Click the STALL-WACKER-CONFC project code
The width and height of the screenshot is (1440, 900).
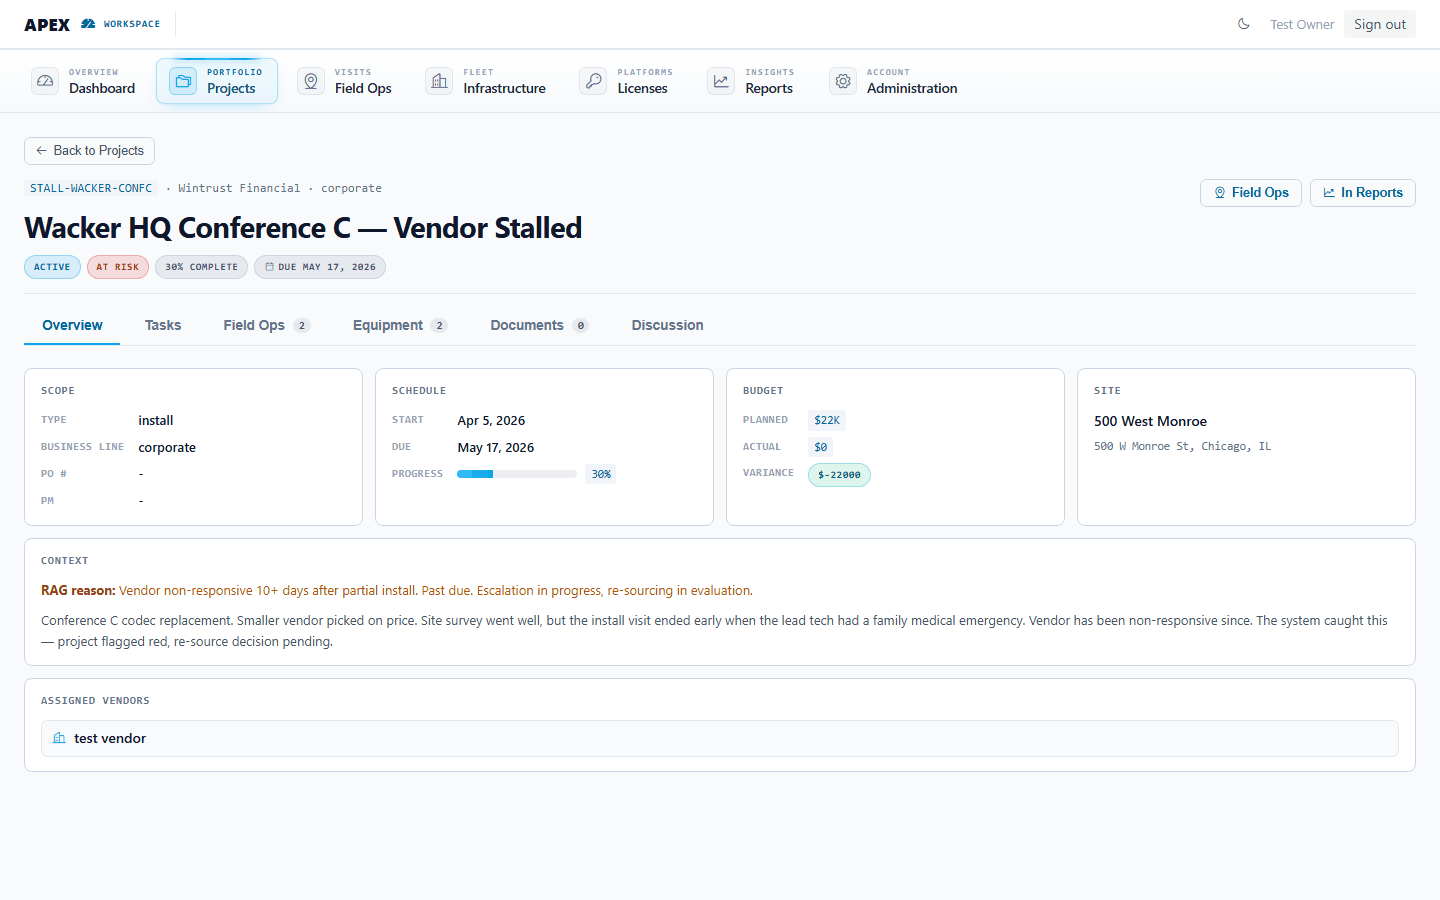91,188
